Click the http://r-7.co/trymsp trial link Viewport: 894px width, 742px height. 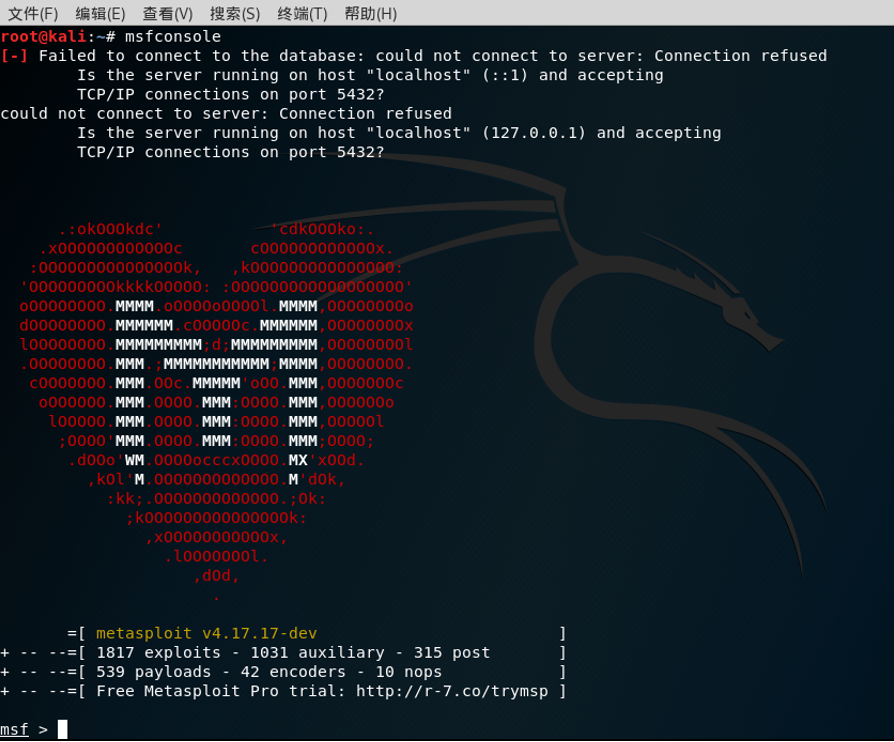click(x=452, y=691)
